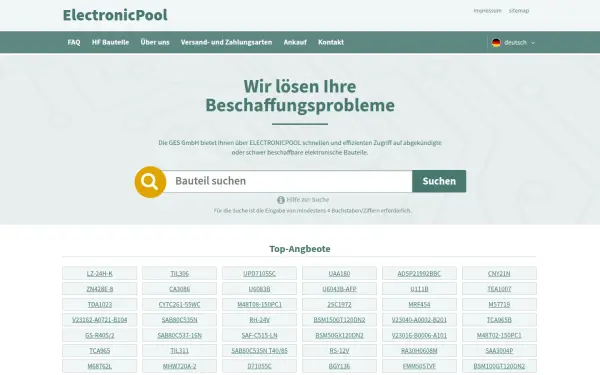Open the TEA1007 offer
Screen dimensions: 600x375
point(499,289)
